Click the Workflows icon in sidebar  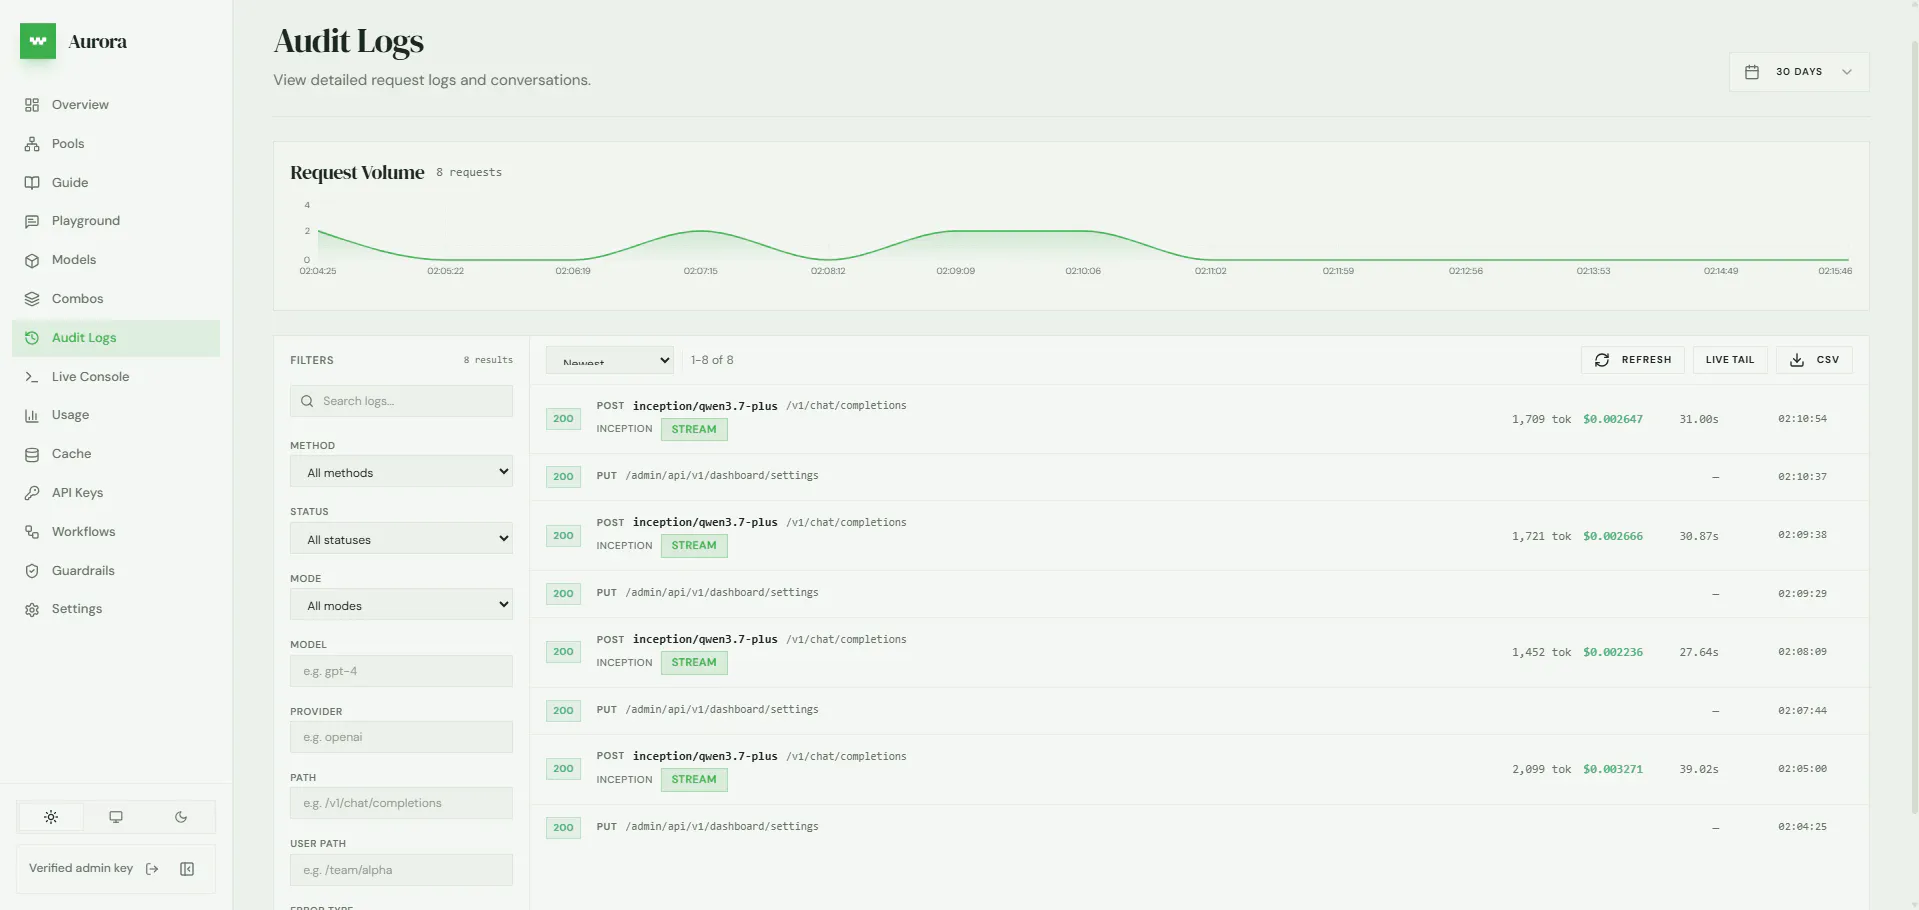(32, 532)
